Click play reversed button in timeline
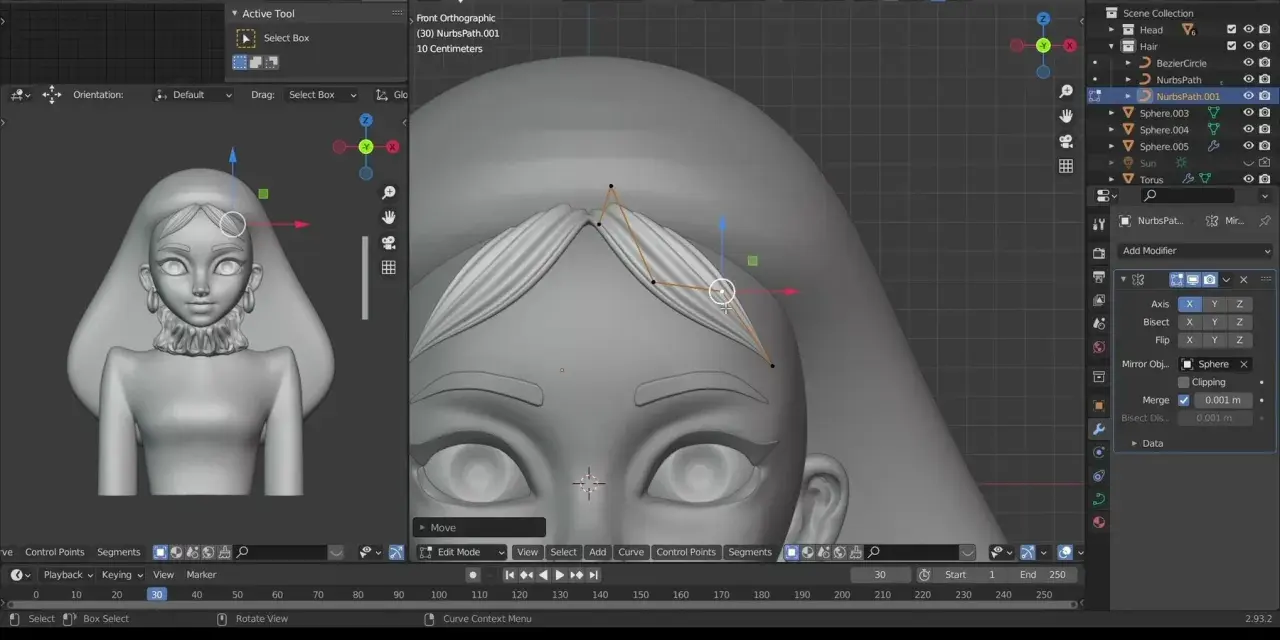The height and width of the screenshot is (640, 1280). click(x=543, y=575)
